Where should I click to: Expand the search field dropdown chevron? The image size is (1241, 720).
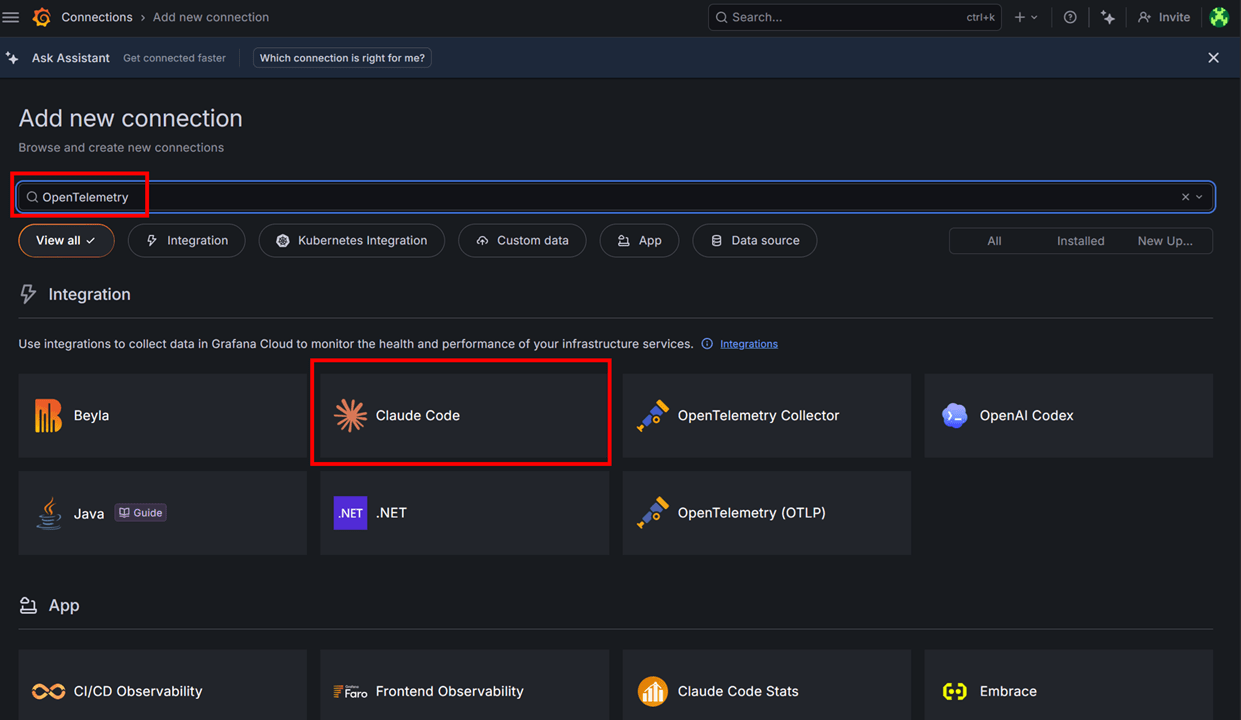1200,197
